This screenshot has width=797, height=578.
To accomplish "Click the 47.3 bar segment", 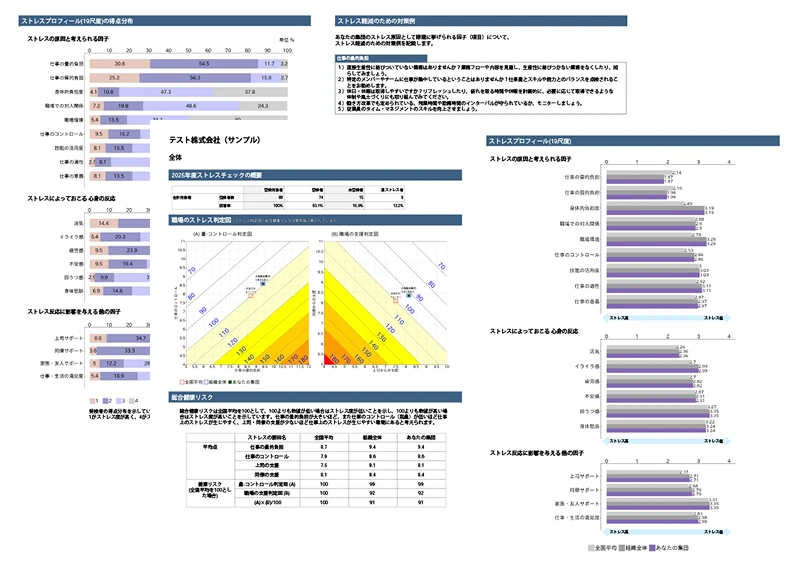I will click(166, 92).
